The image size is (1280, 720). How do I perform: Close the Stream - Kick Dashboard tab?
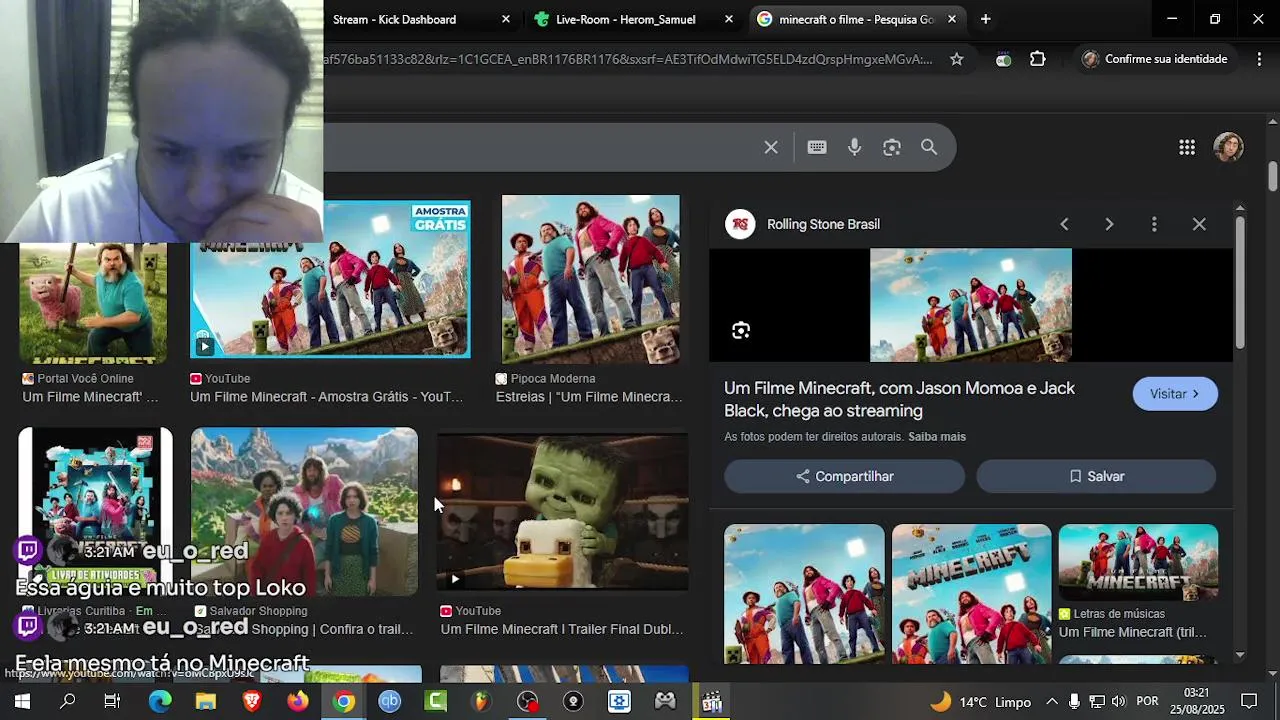(506, 19)
